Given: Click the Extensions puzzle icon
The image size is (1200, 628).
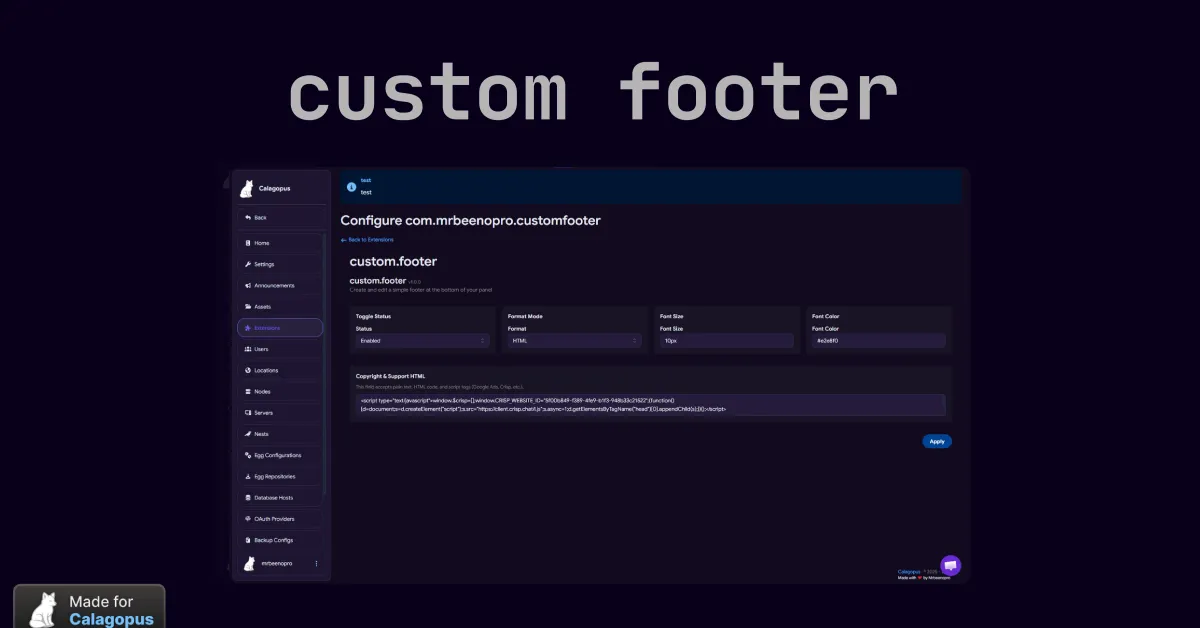Looking at the screenshot, I should (x=247, y=328).
